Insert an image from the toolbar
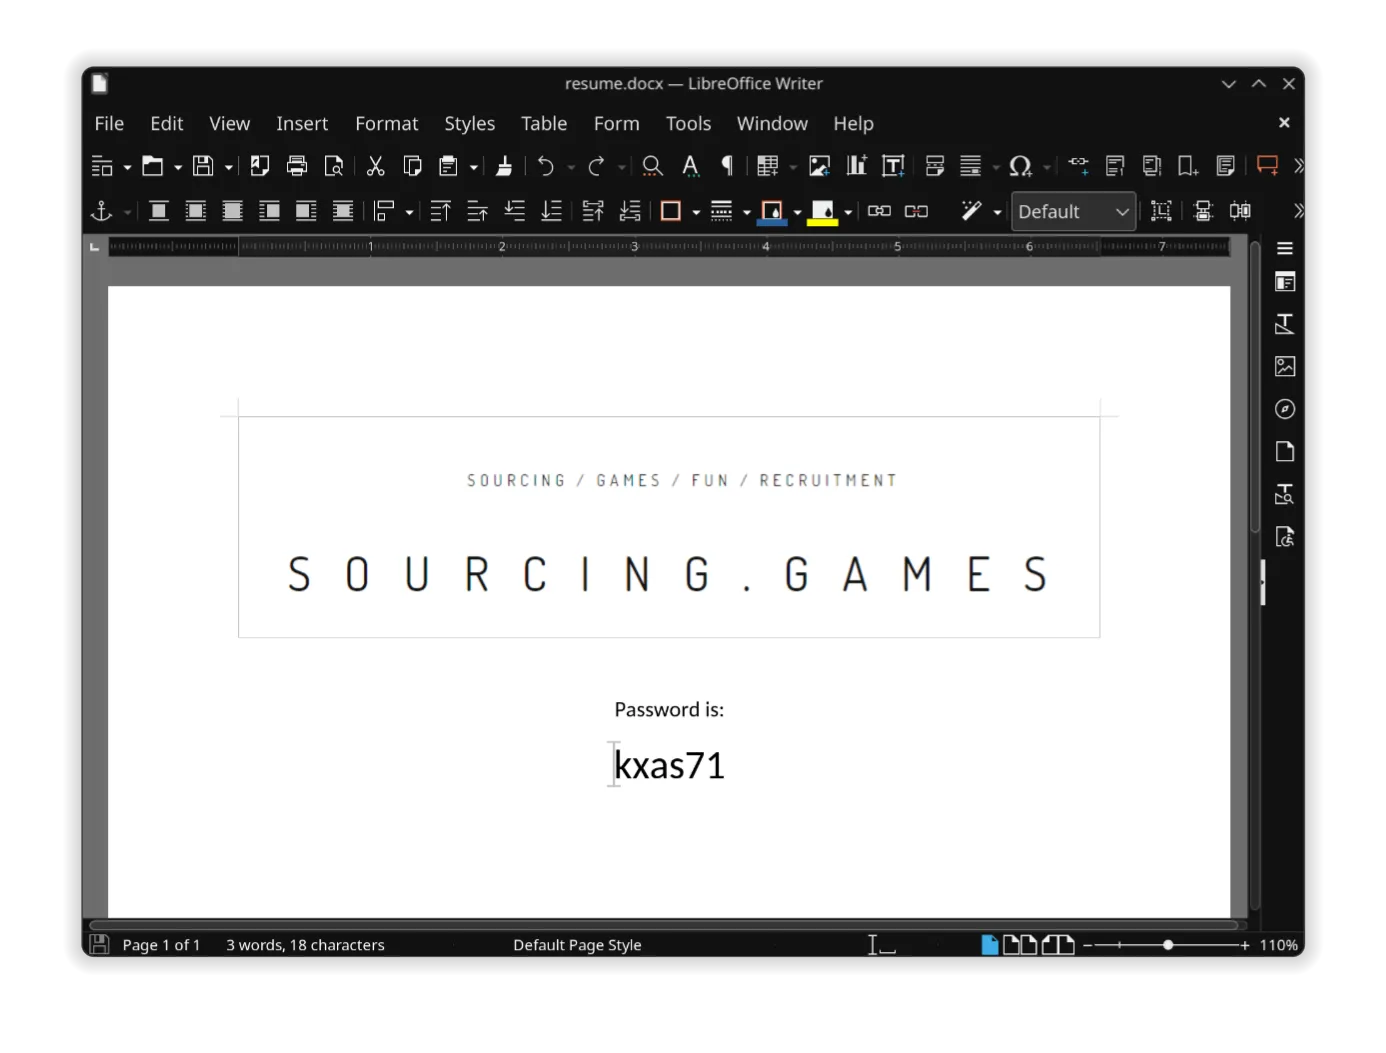Screen dimensions: 1386x1053 tap(820, 166)
